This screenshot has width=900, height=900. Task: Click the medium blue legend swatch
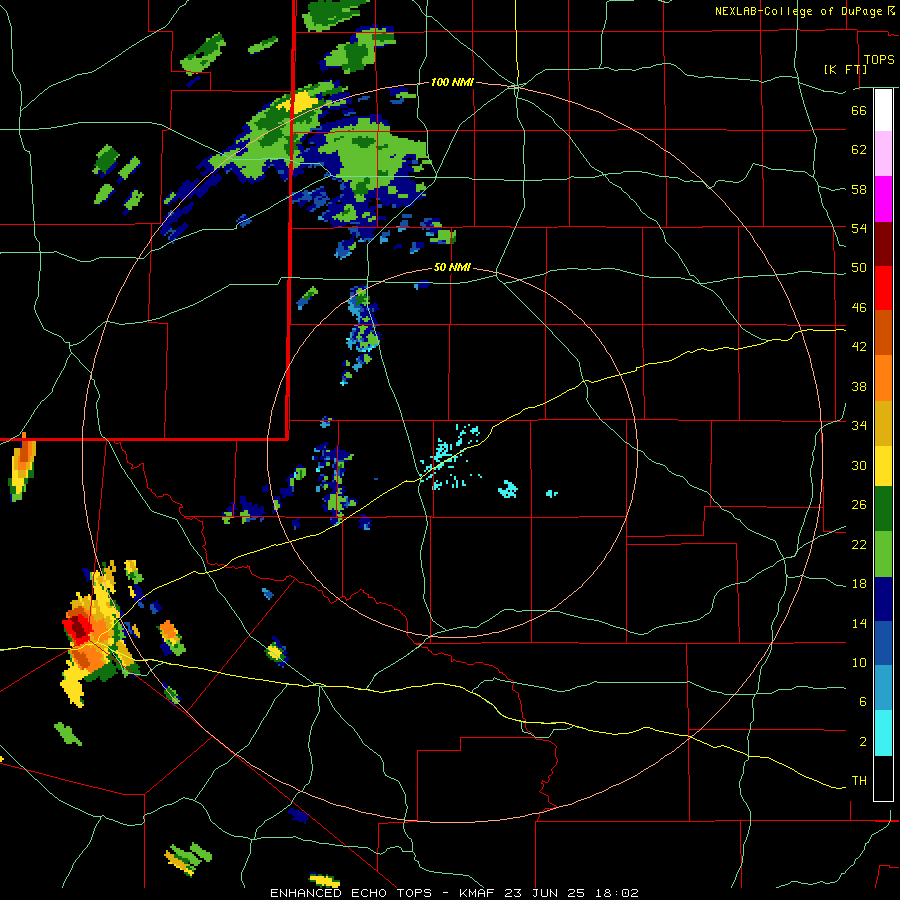883,644
